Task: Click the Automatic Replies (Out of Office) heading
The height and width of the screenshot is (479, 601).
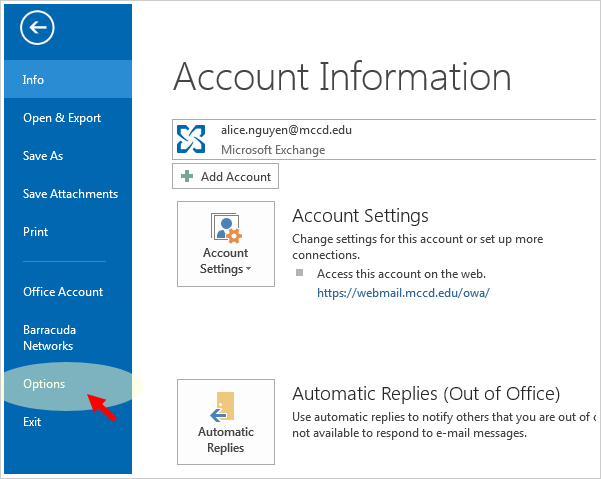Action: (x=426, y=394)
